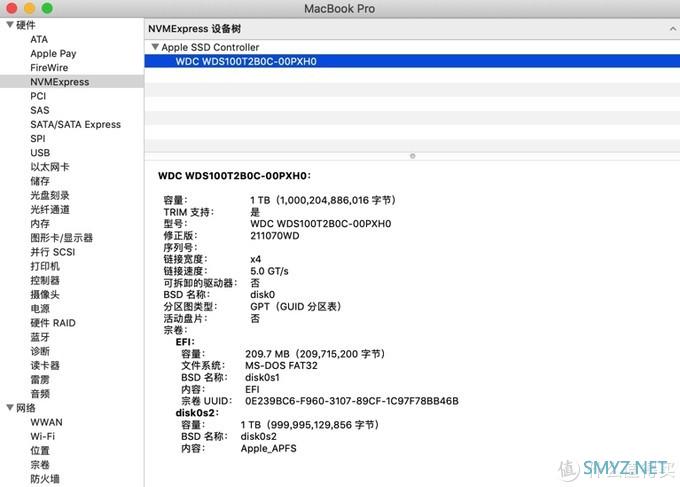Click the yellow minimize window button
The height and width of the screenshot is (487, 680).
pyautogui.click(x=29, y=7)
